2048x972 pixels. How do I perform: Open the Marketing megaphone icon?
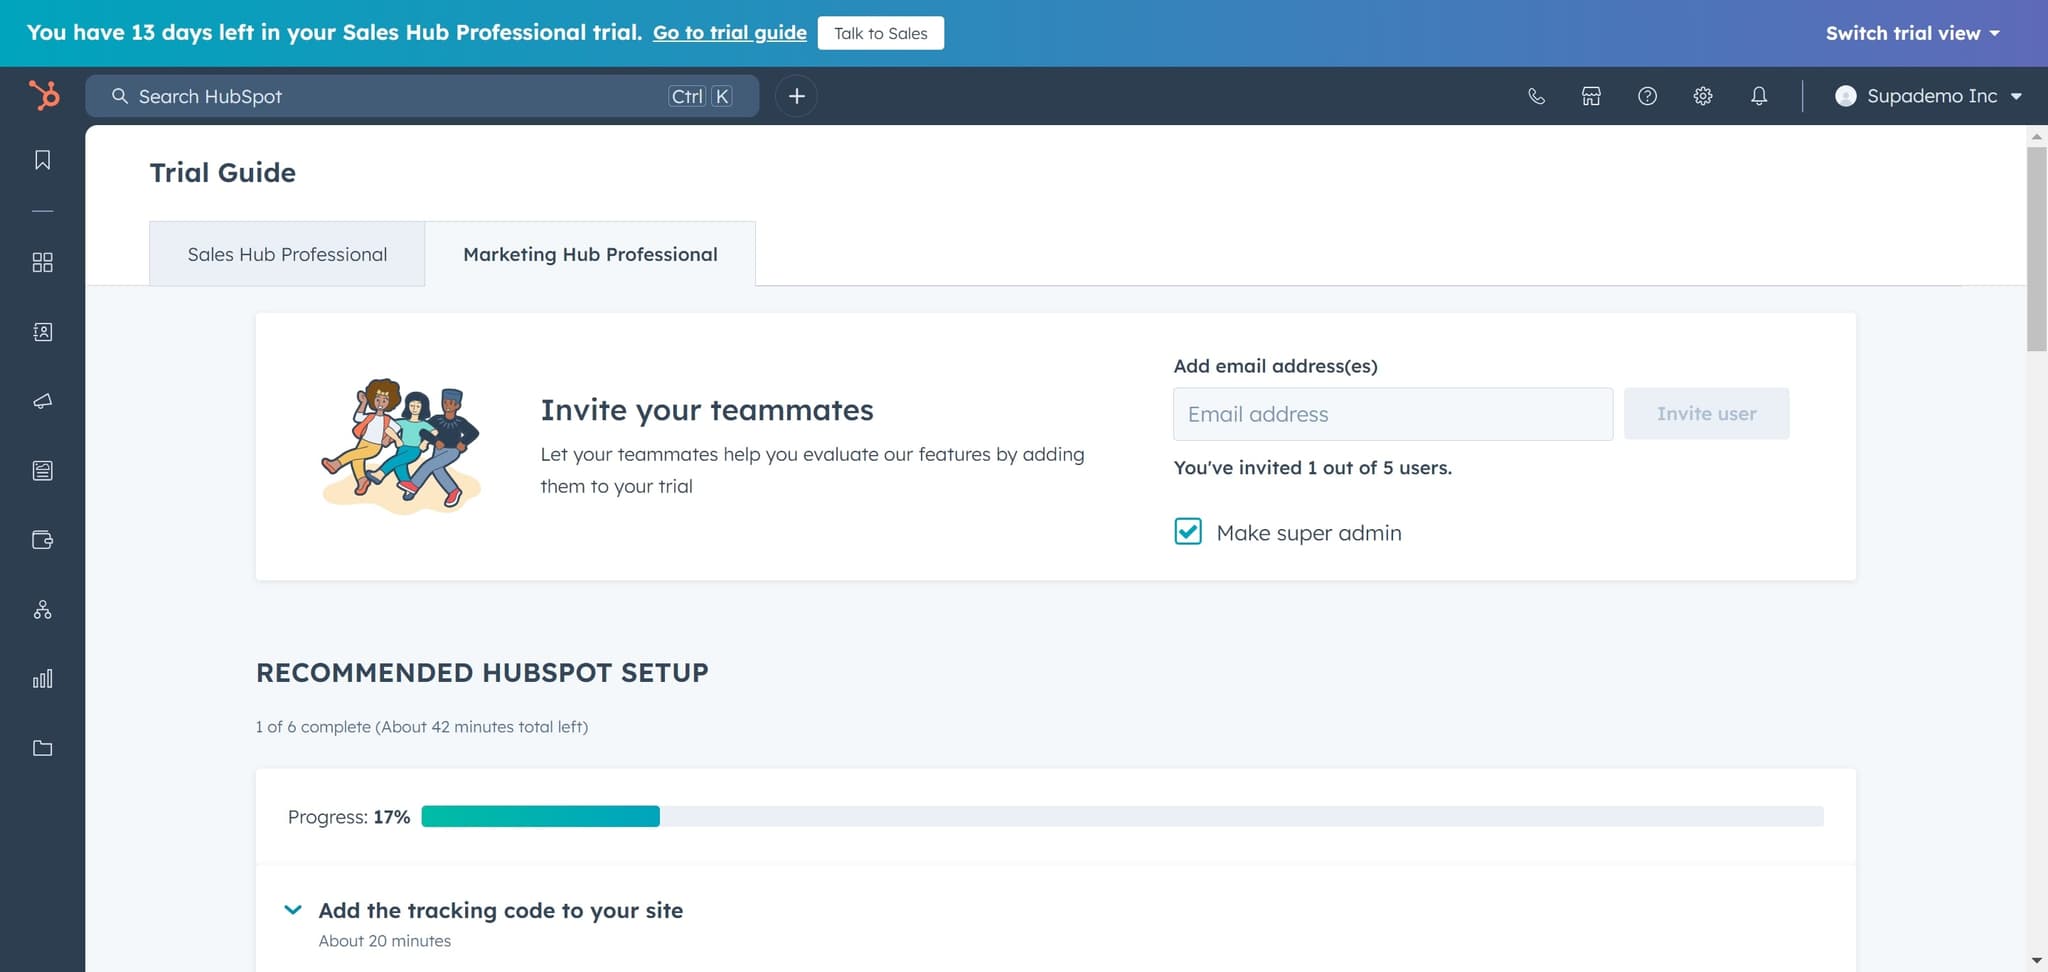42,402
